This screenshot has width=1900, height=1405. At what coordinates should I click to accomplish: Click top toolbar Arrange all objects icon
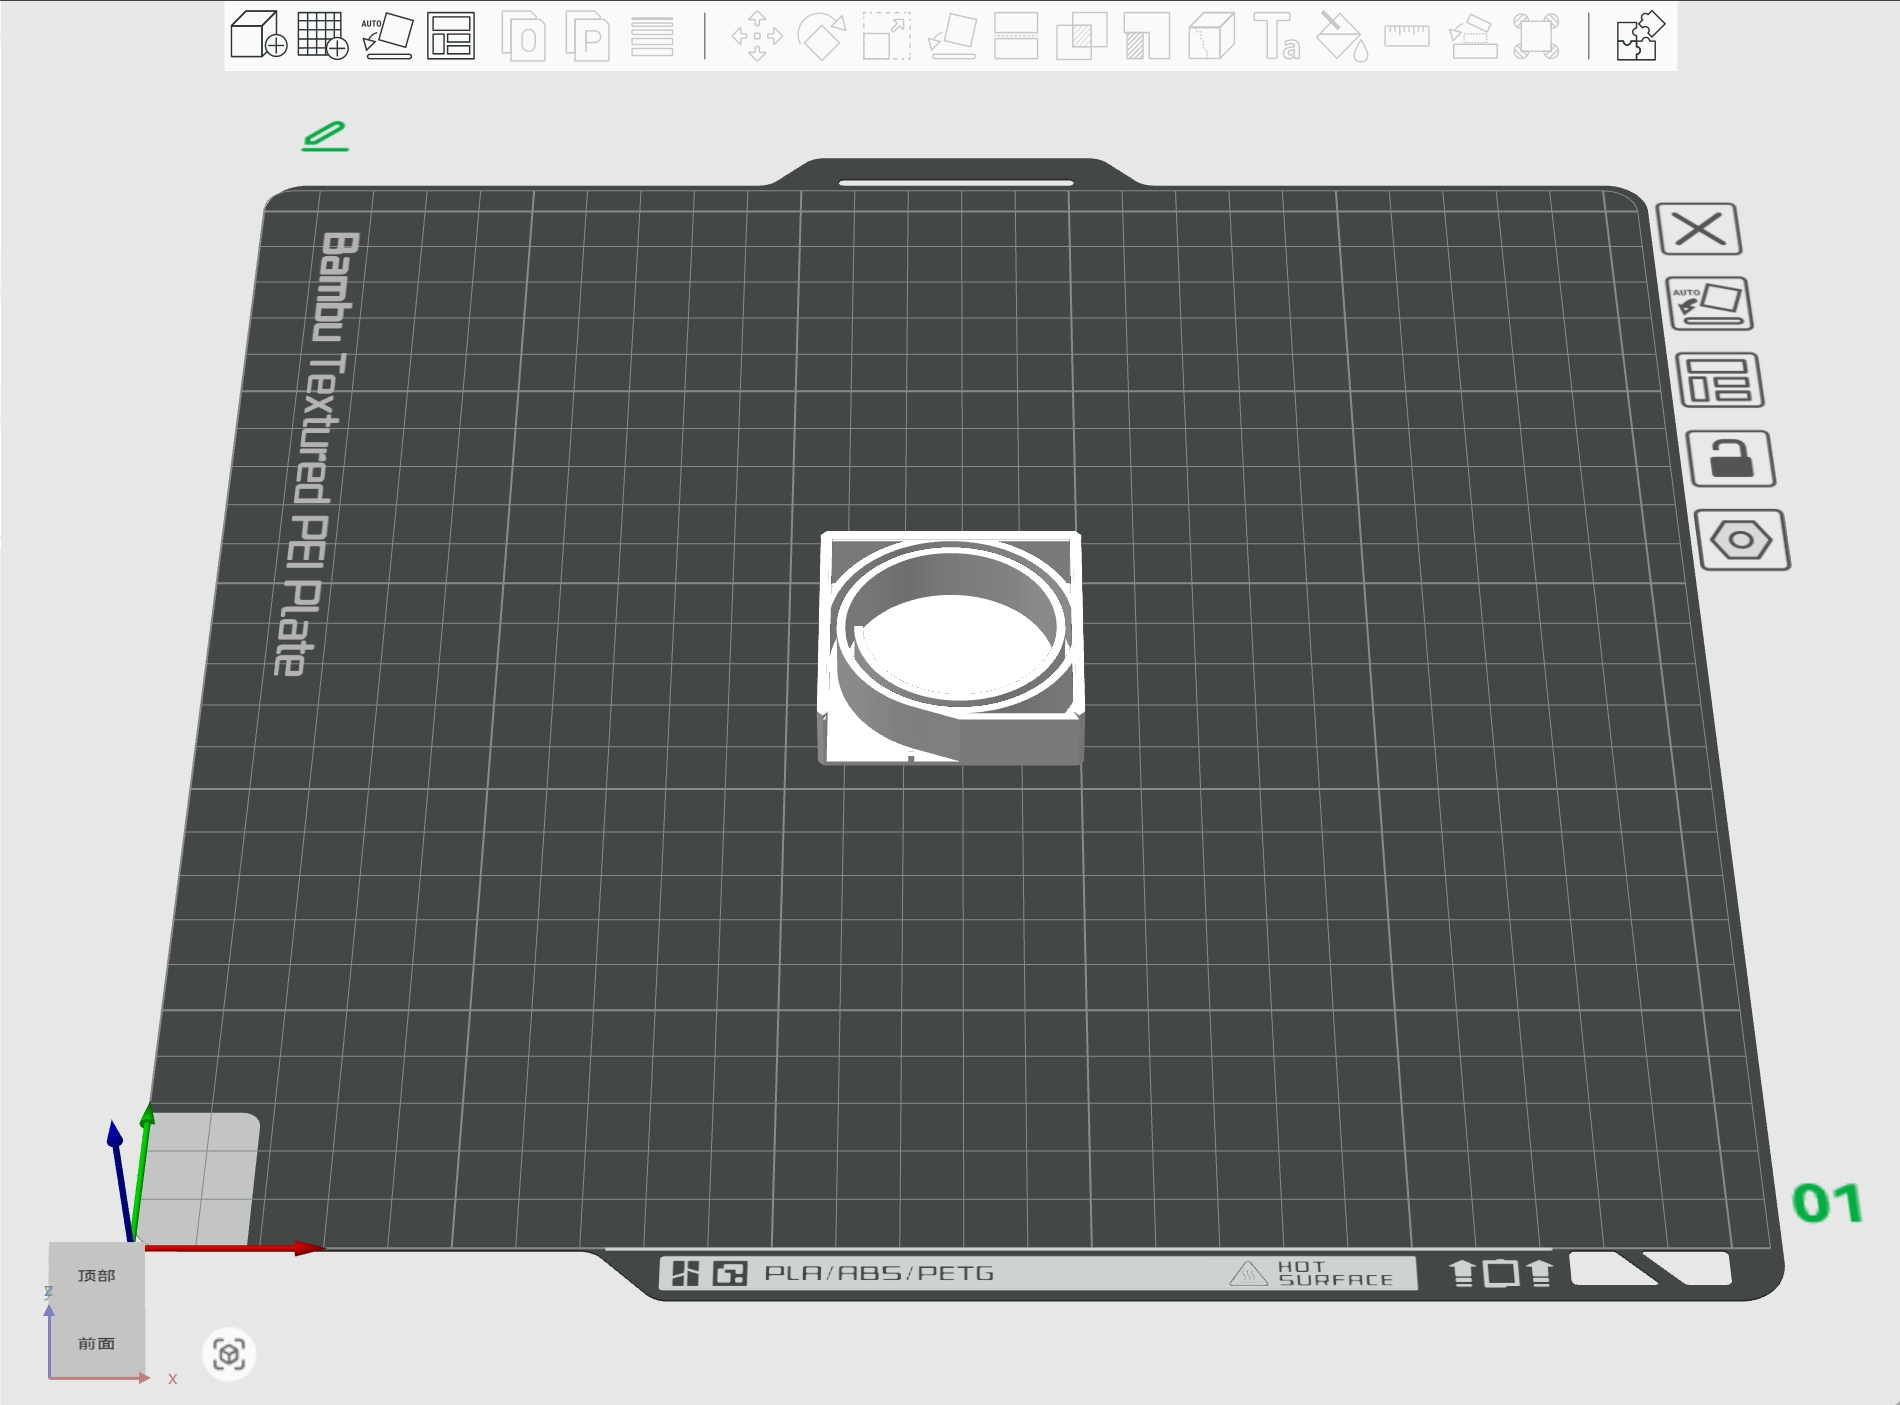point(451,36)
